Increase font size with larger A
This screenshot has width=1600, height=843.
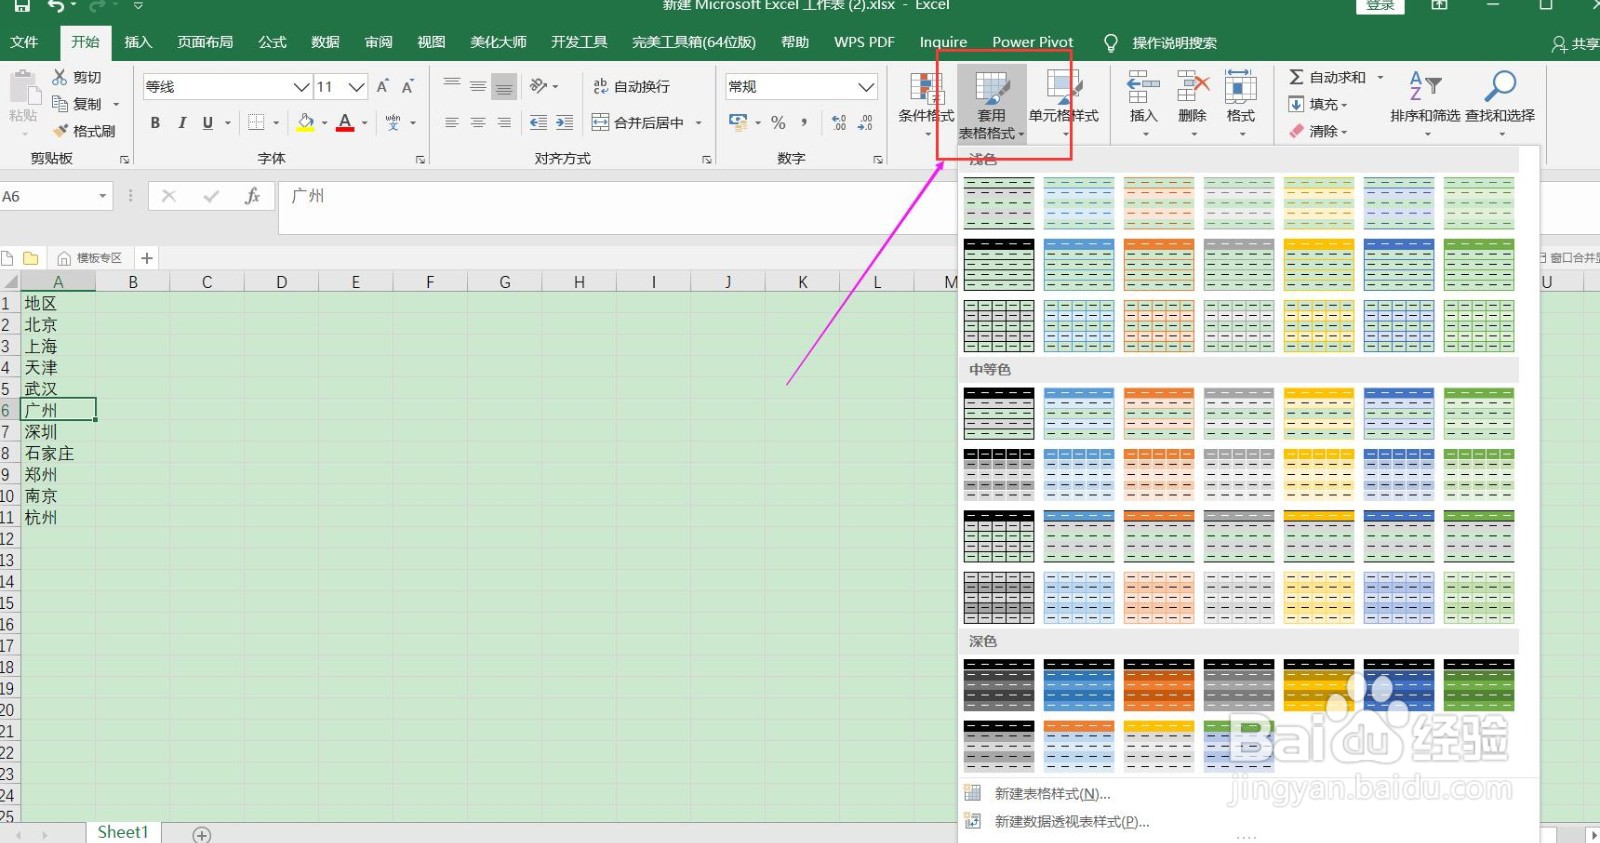[x=383, y=87]
